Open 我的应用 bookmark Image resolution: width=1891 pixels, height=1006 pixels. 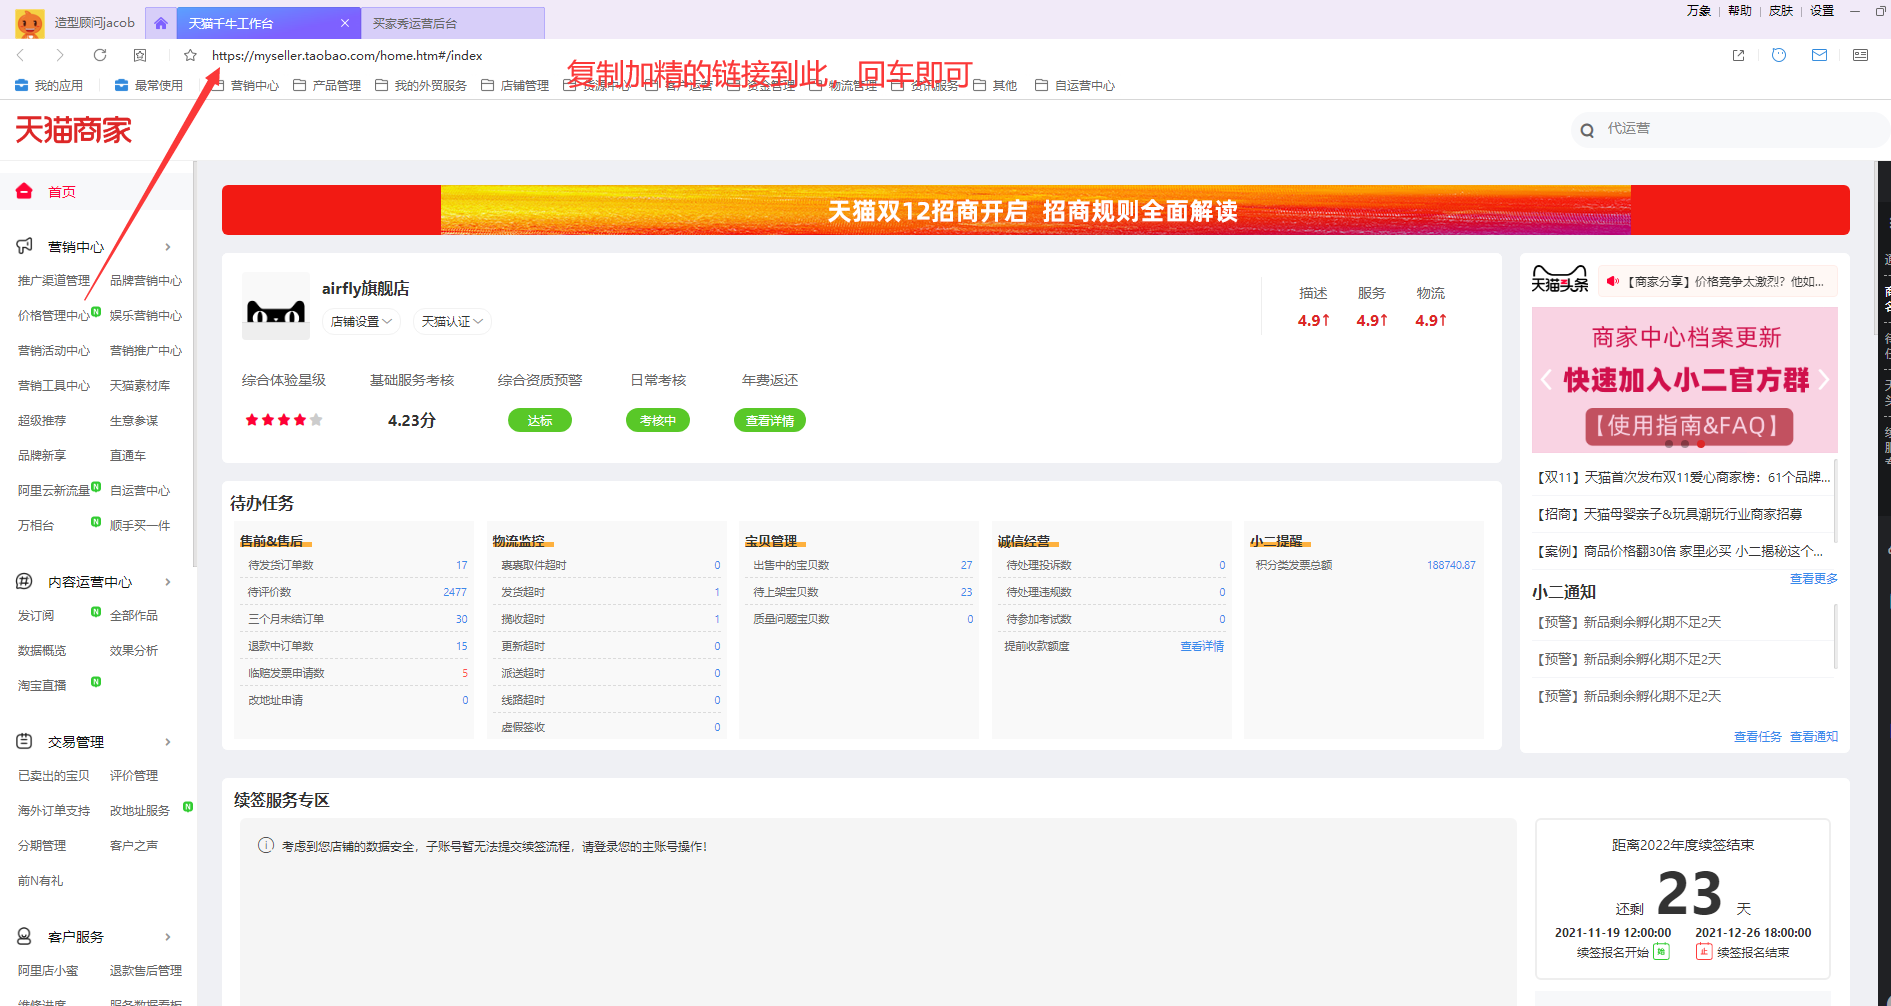click(x=49, y=85)
